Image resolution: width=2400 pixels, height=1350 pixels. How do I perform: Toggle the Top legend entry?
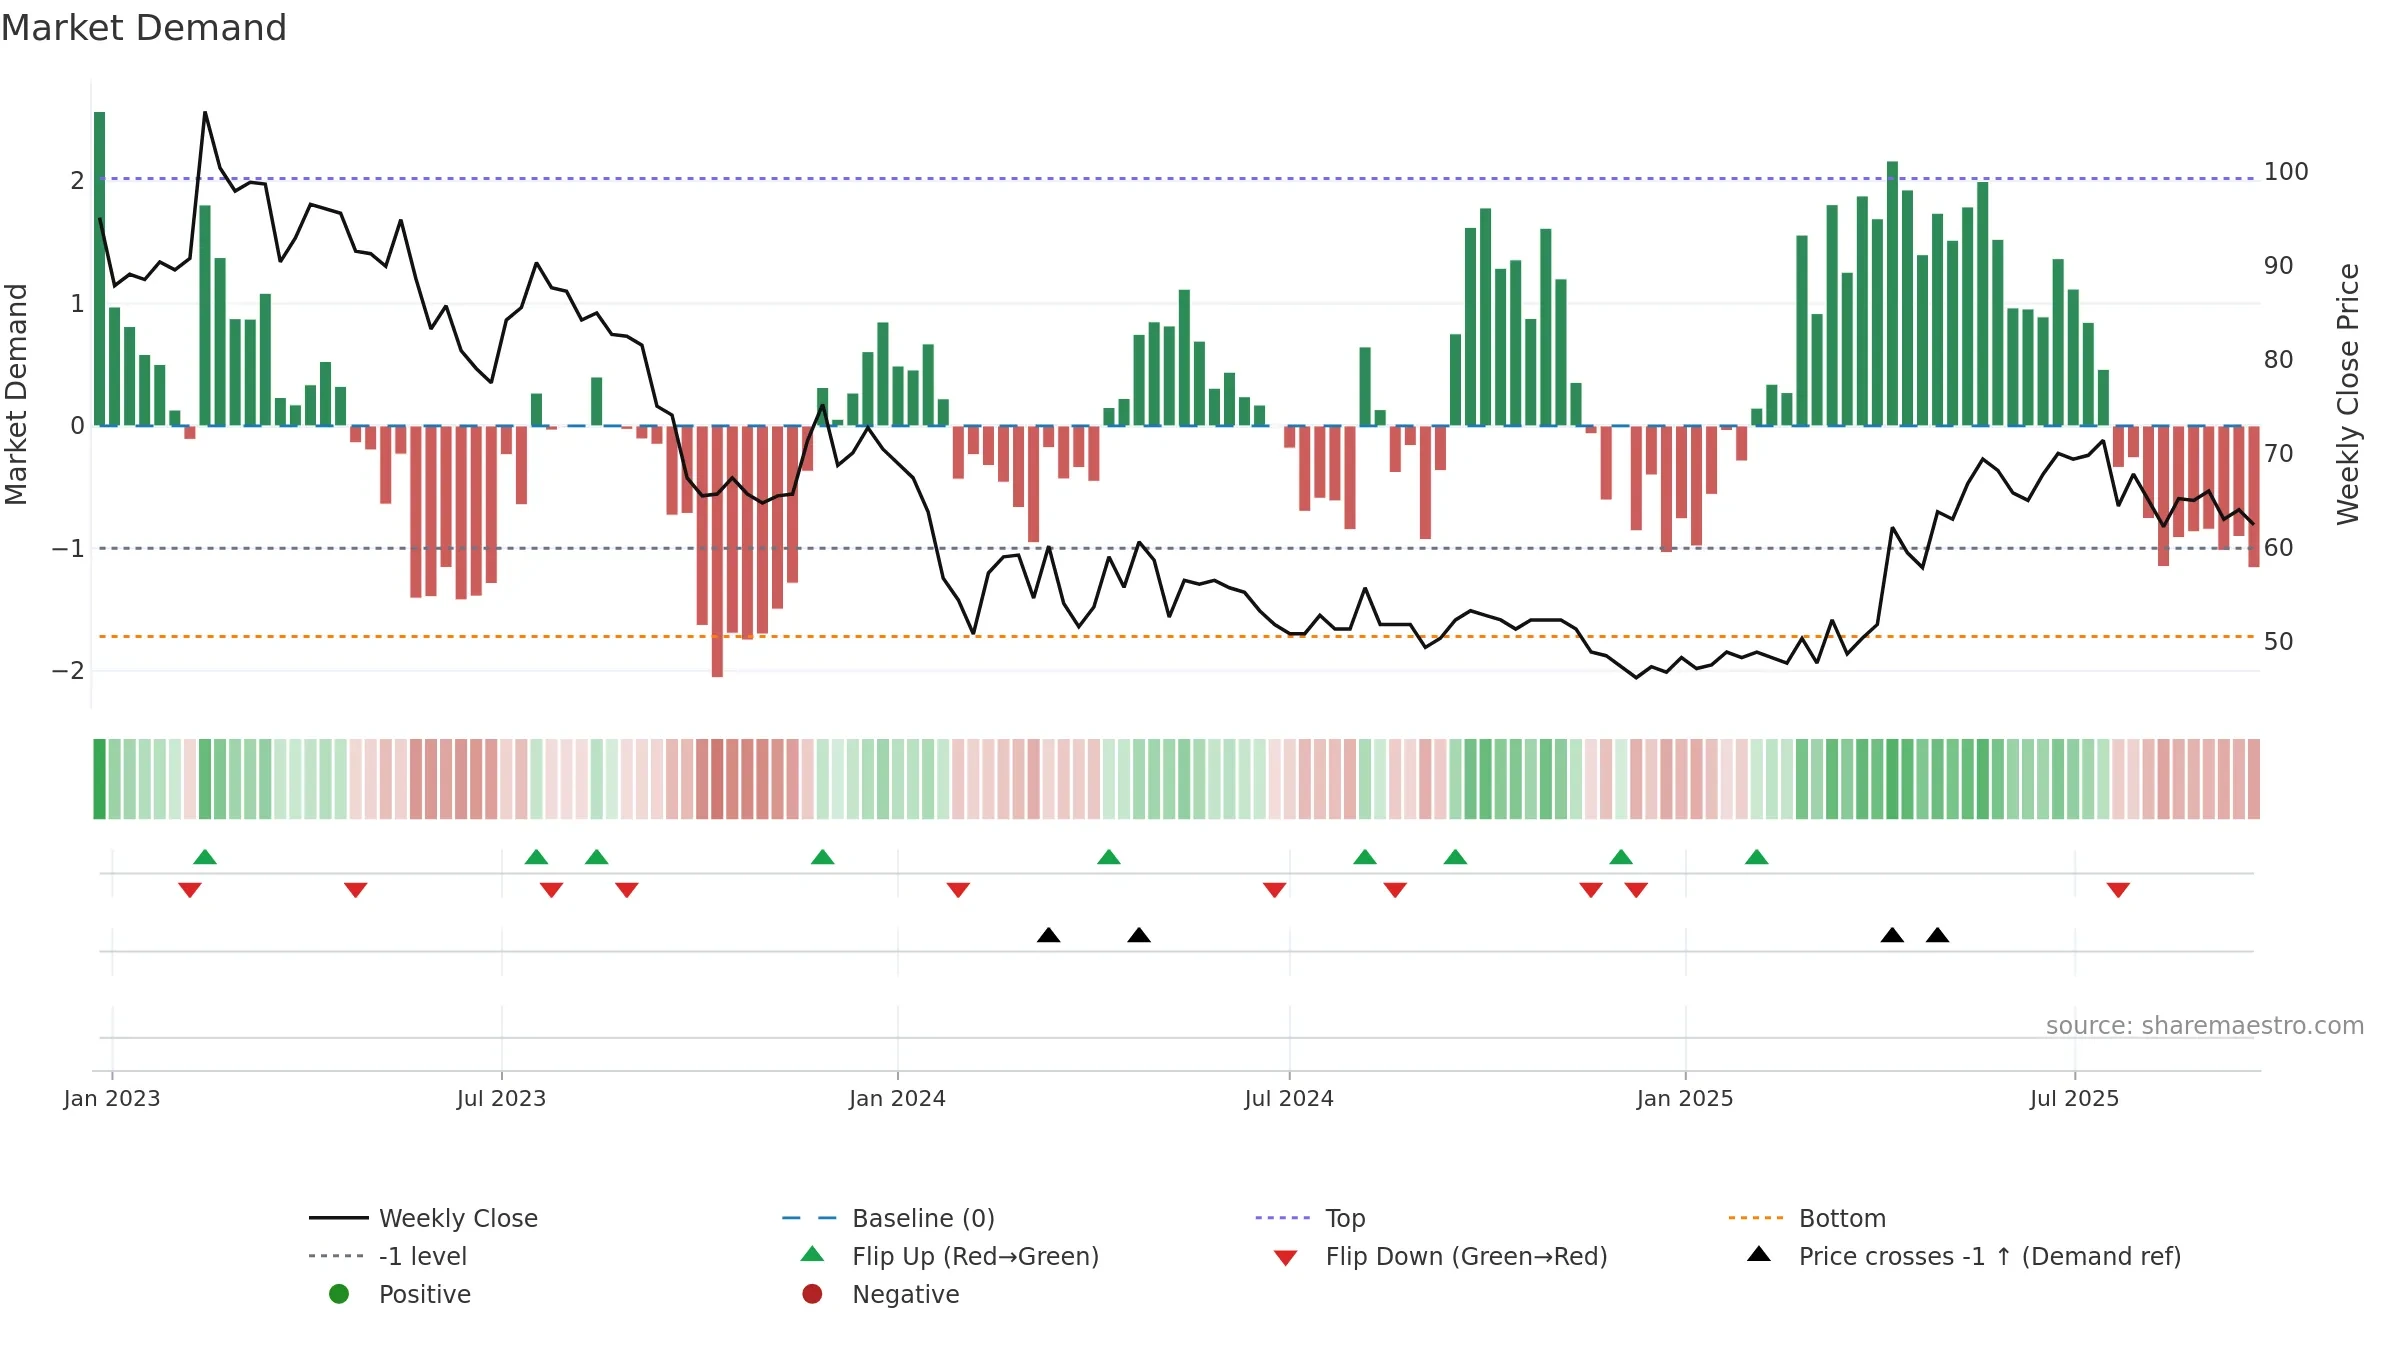(x=1310, y=1218)
